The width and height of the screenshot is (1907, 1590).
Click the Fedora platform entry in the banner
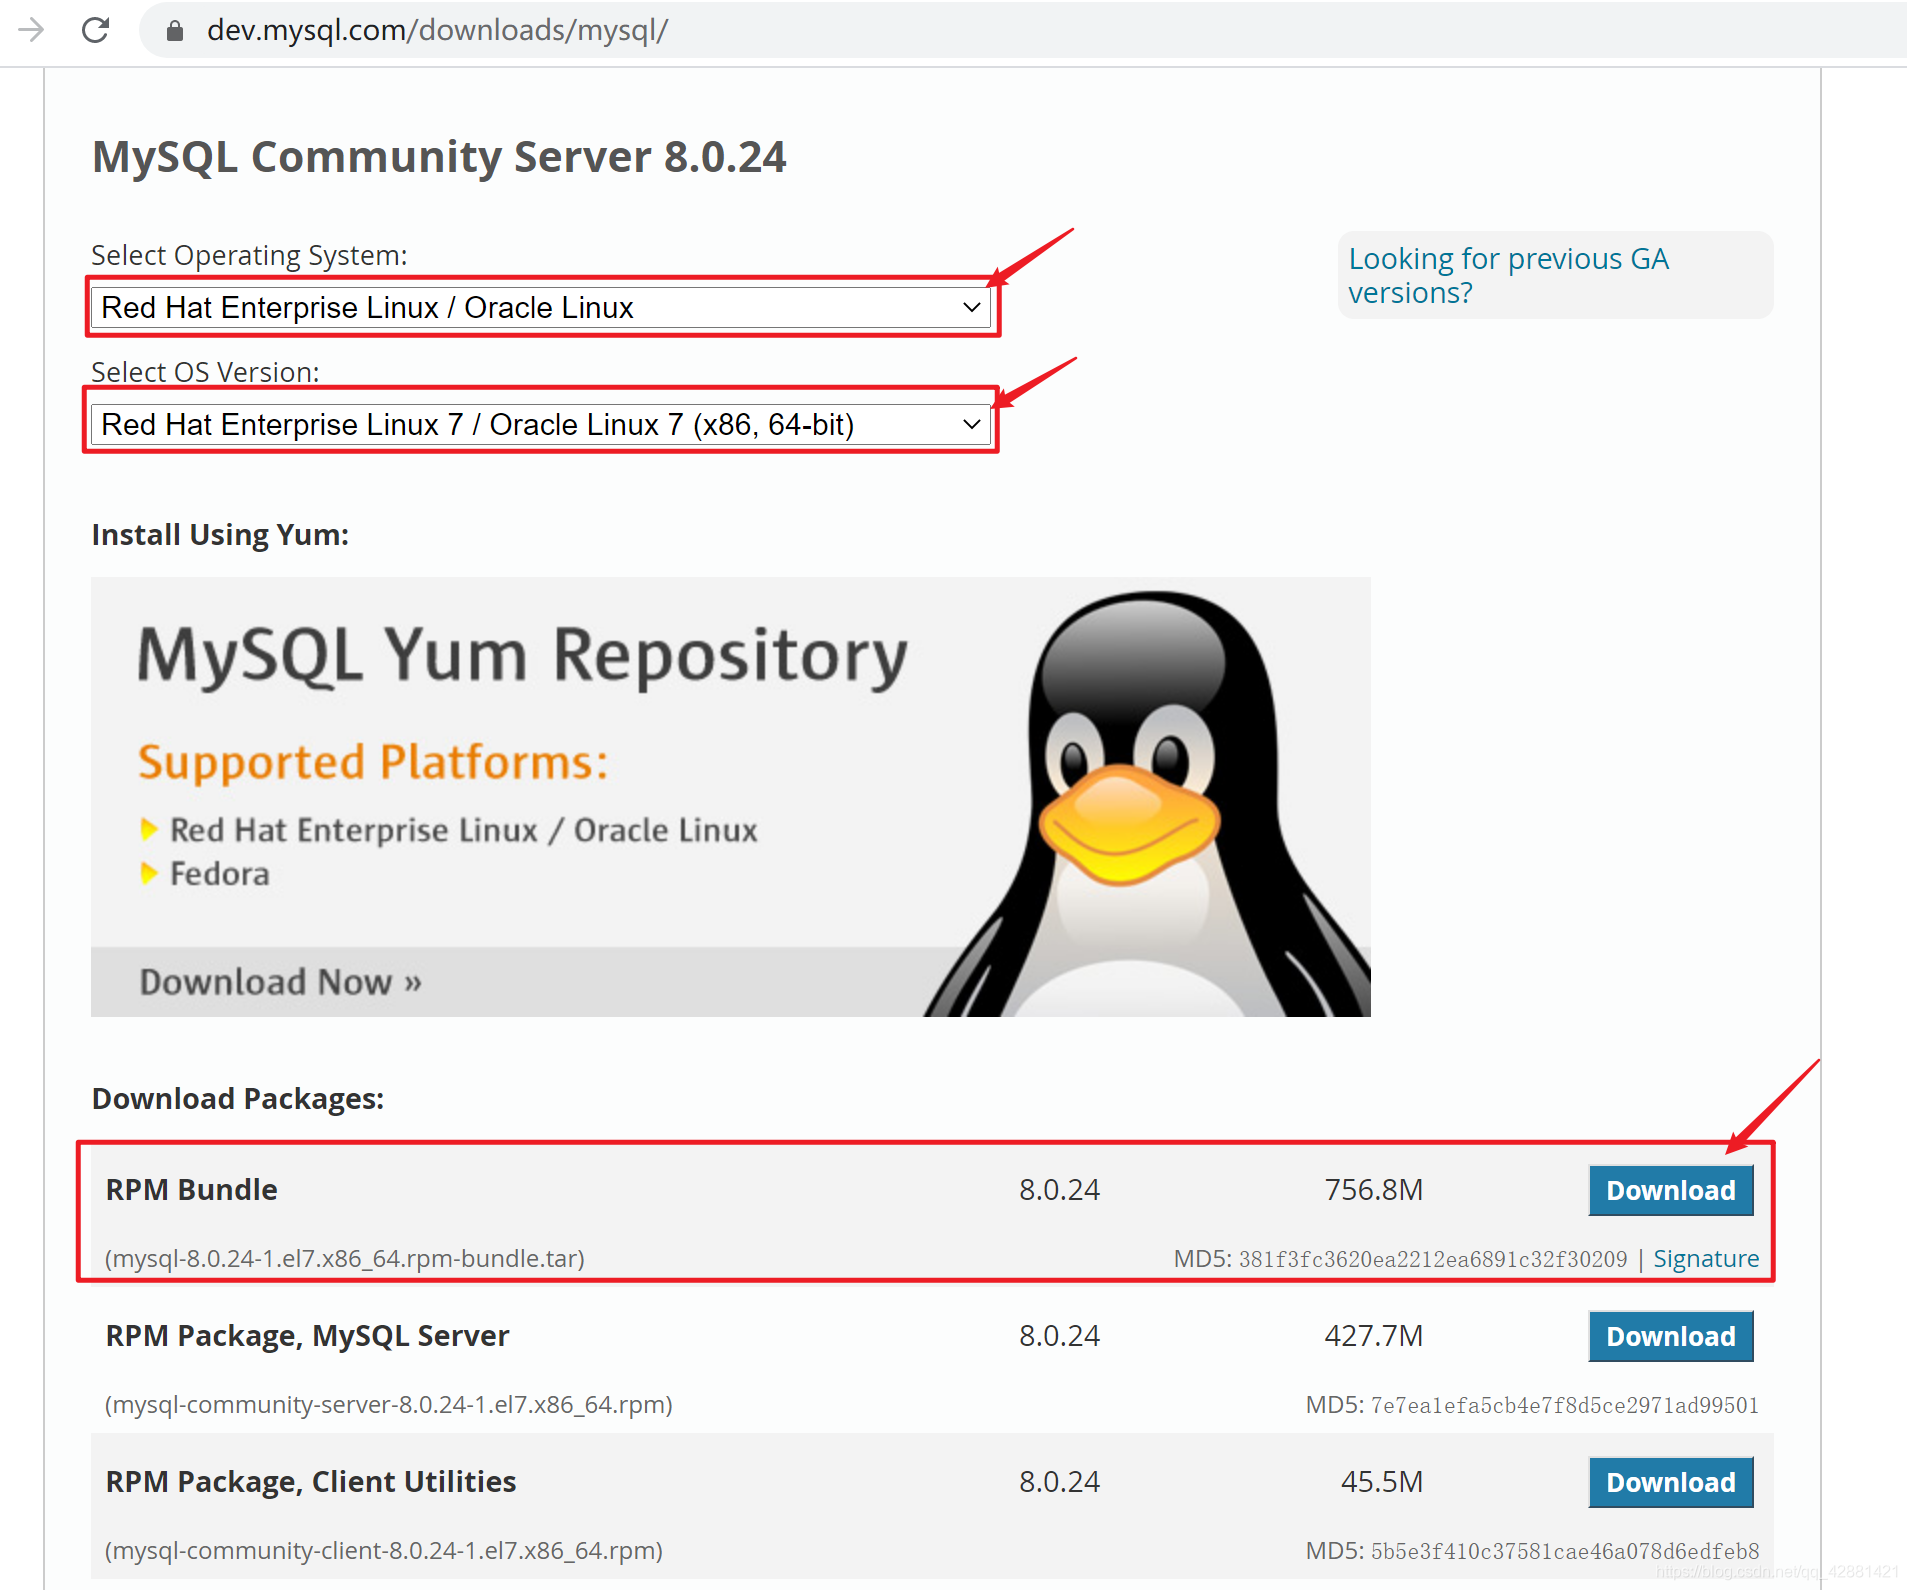click(x=220, y=874)
